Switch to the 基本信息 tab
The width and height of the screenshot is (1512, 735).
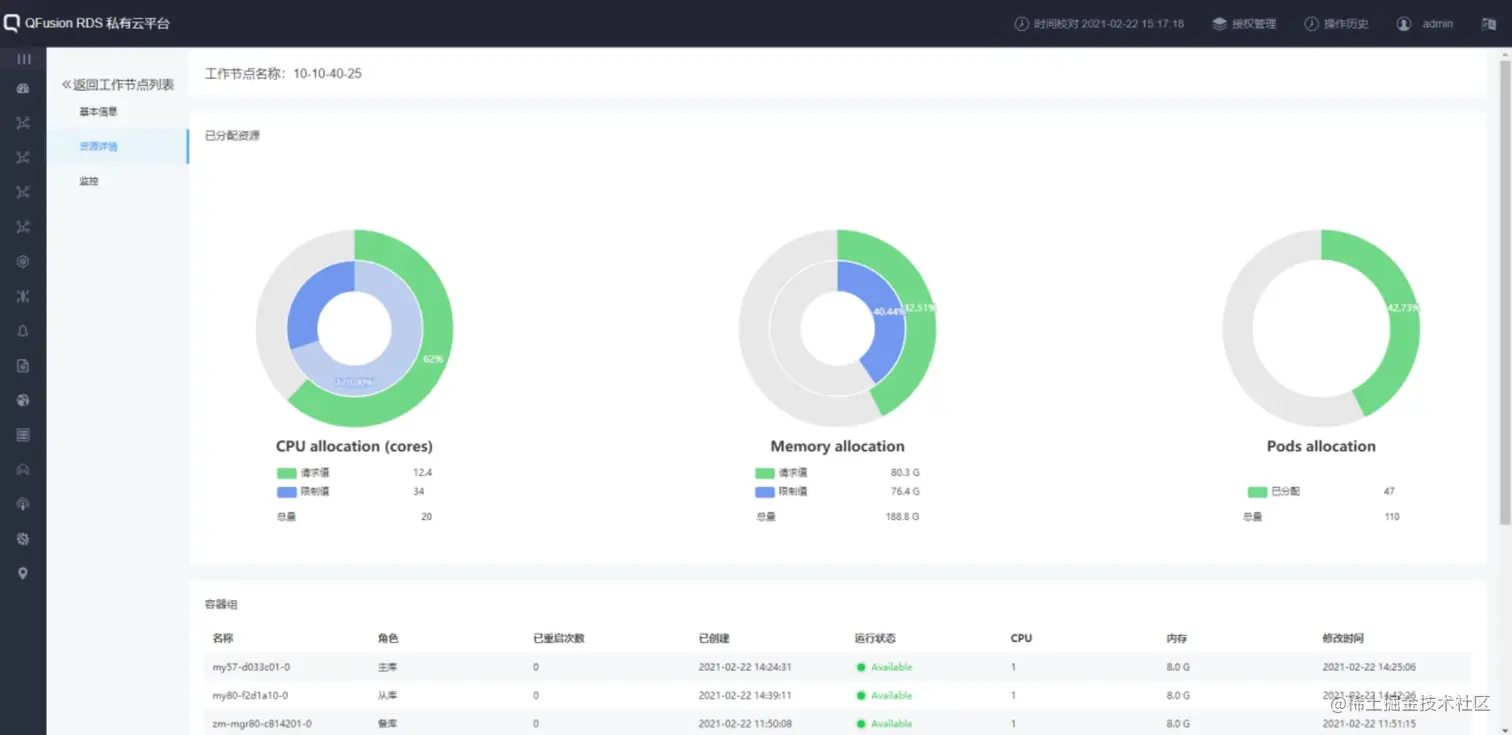[x=98, y=112]
